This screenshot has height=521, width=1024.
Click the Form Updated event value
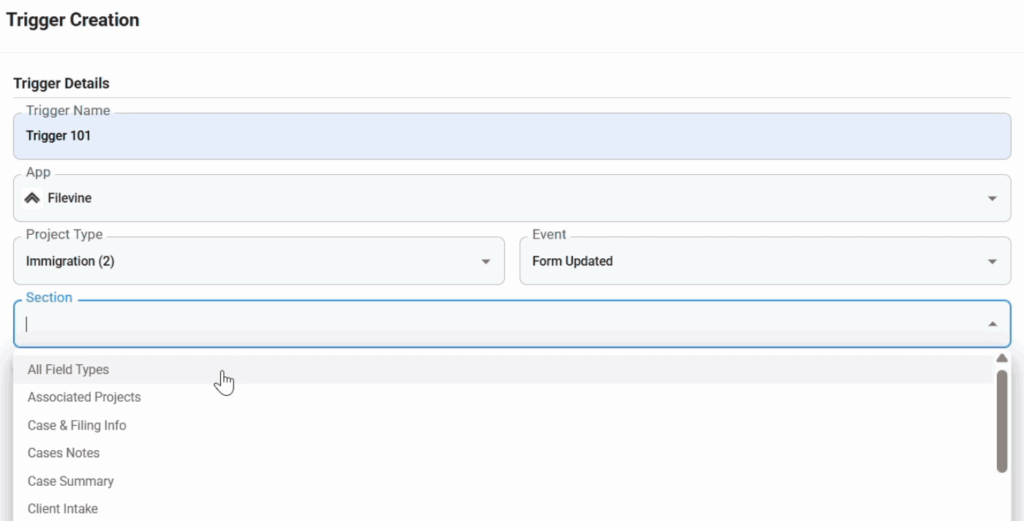click(x=572, y=261)
